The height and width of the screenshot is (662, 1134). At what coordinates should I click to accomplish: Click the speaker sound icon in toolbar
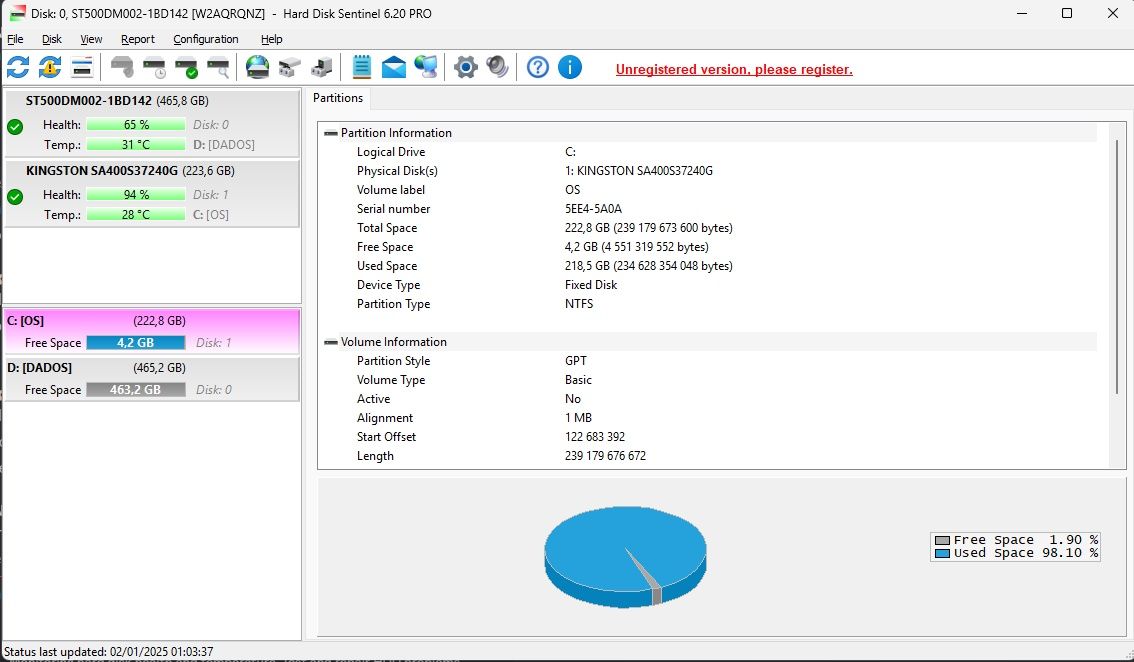click(x=498, y=67)
